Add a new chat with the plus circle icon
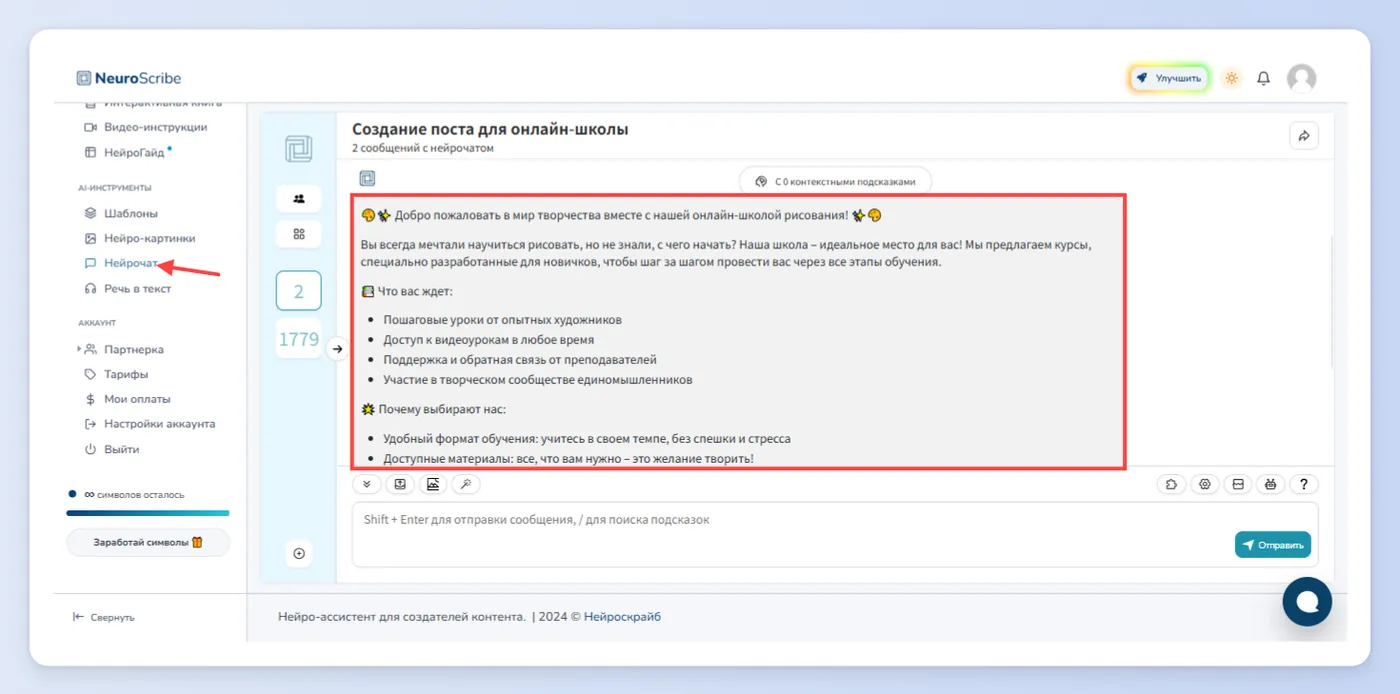Viewport: 1400px width, 694px height. [x=298, y=553]
